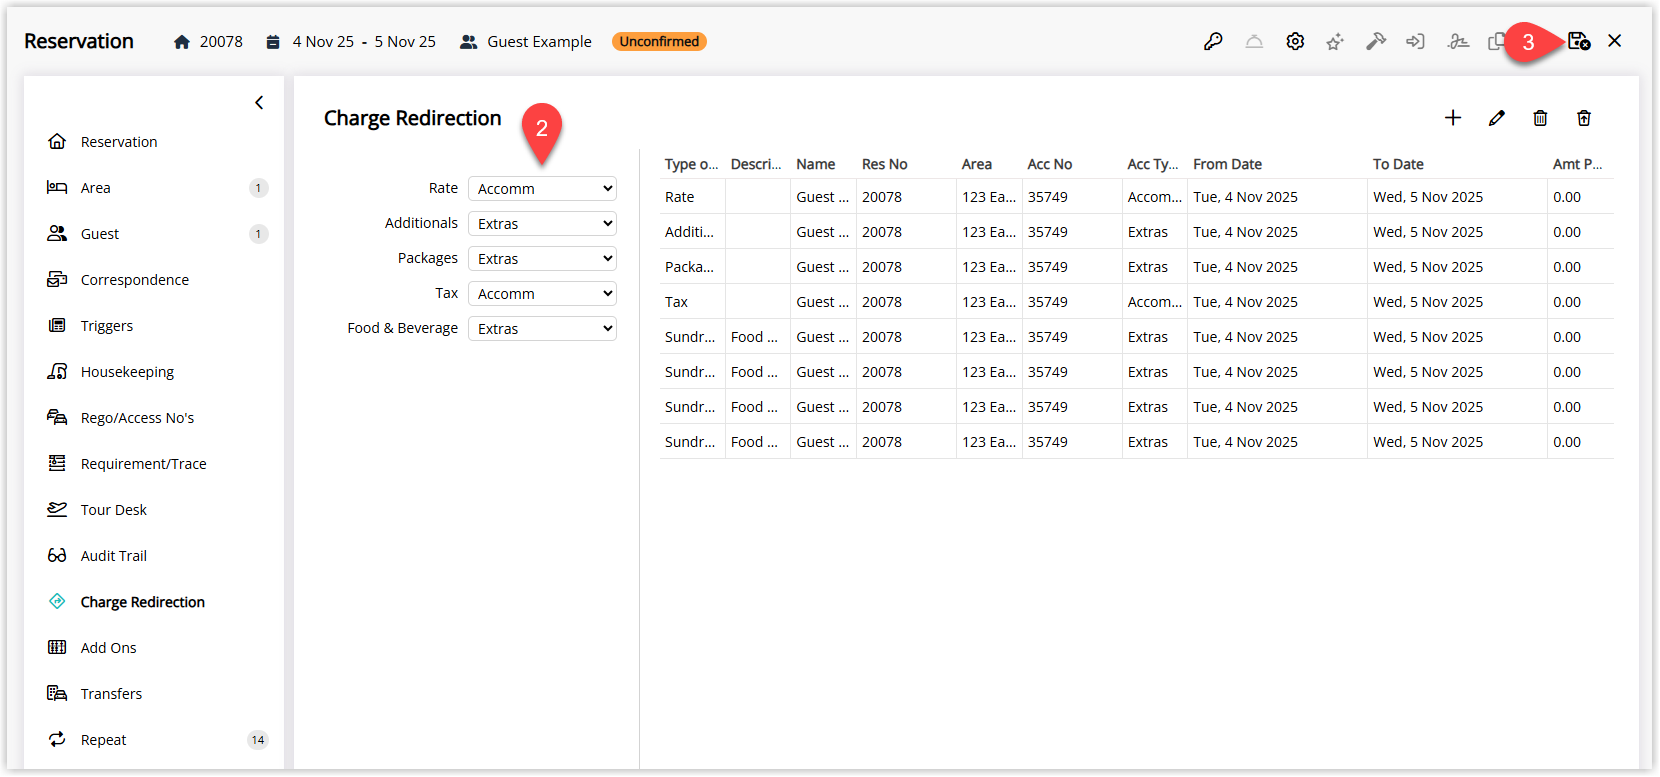Viewport: 1660px width, 777px height.
Task: Open the Rate account dropdown
Action: point(542,189)
